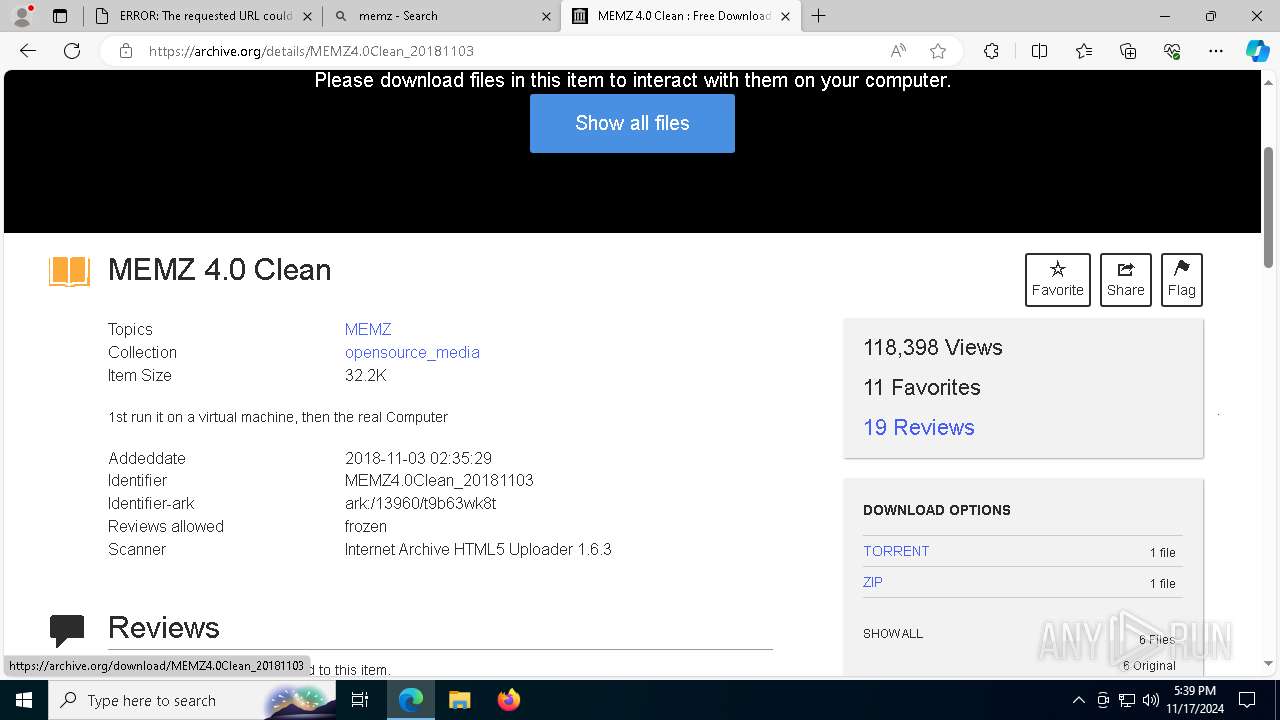Screen dimensions: 1280x720
Task: View site information lock icon
Action: point(126,51)
